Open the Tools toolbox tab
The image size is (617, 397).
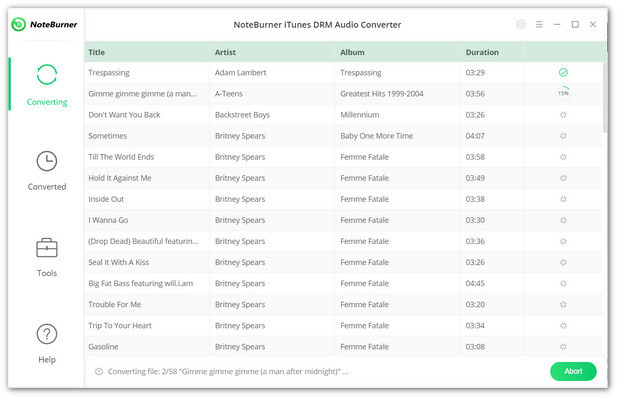tap(47, 257)
